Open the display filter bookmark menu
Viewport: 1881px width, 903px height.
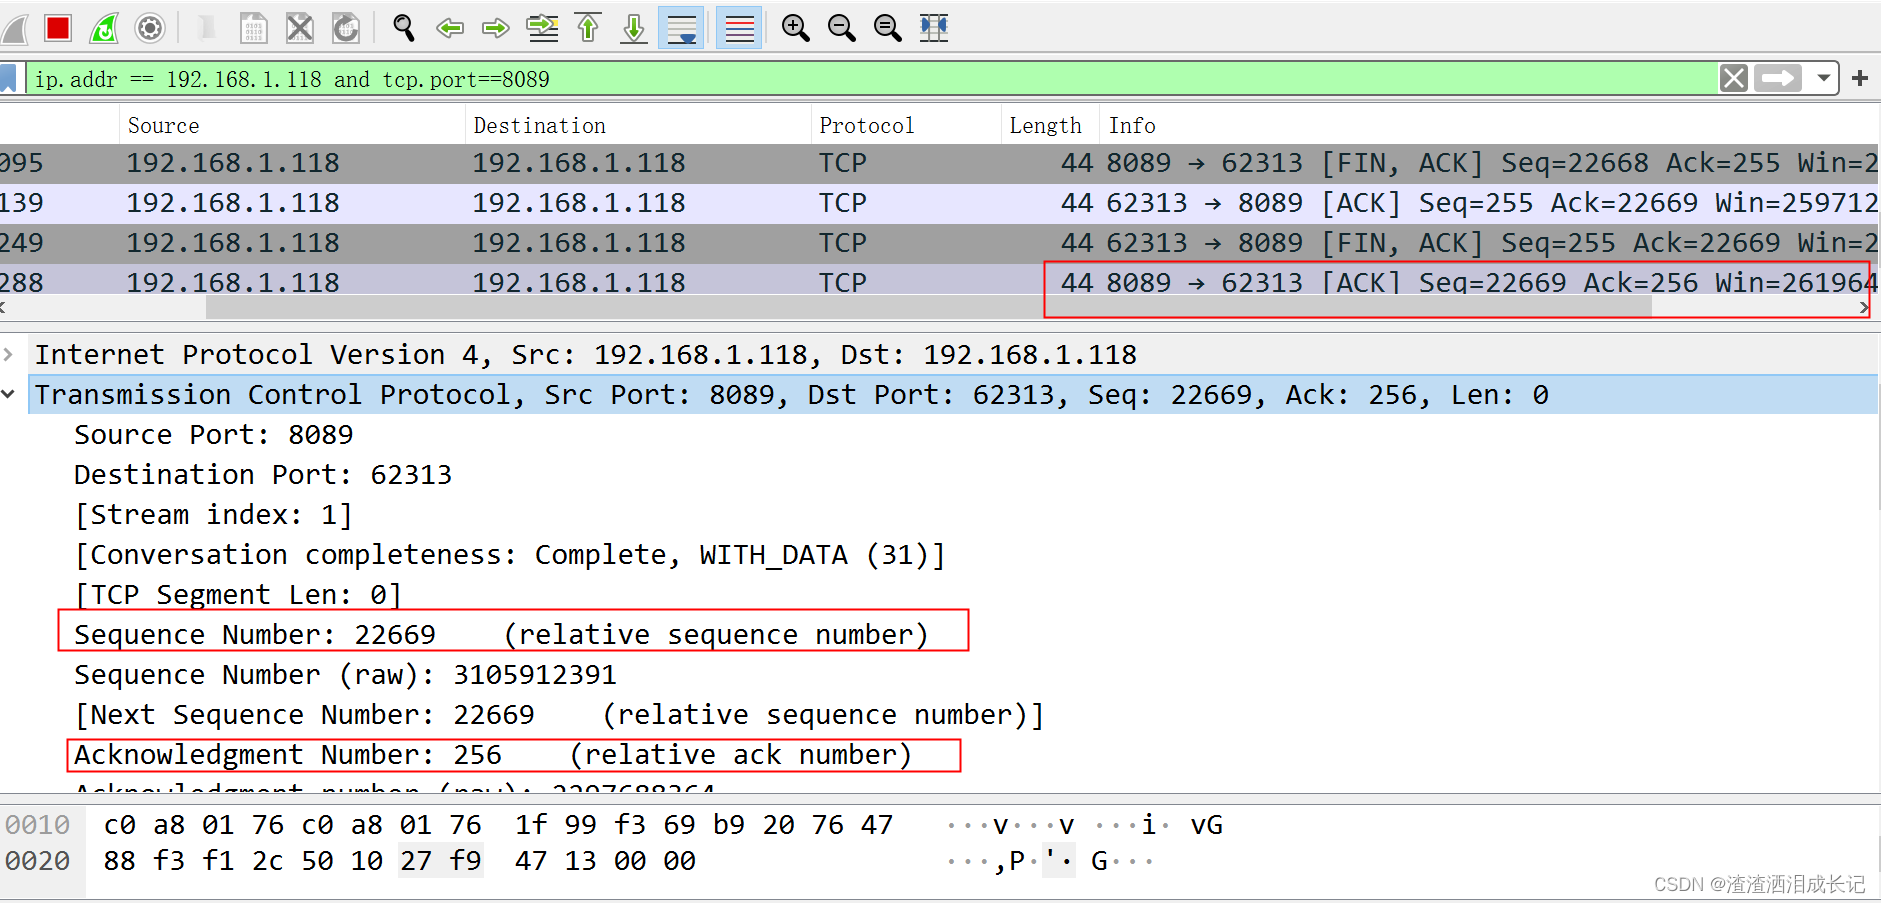click(9, 78)
